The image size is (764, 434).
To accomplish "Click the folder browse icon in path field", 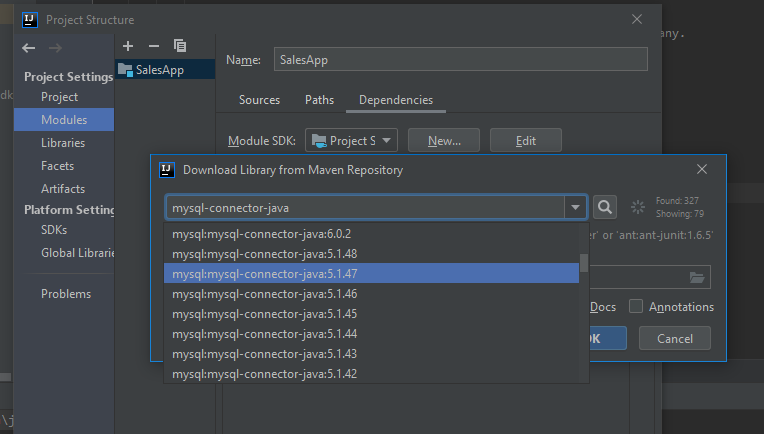I will pos(697,277).
